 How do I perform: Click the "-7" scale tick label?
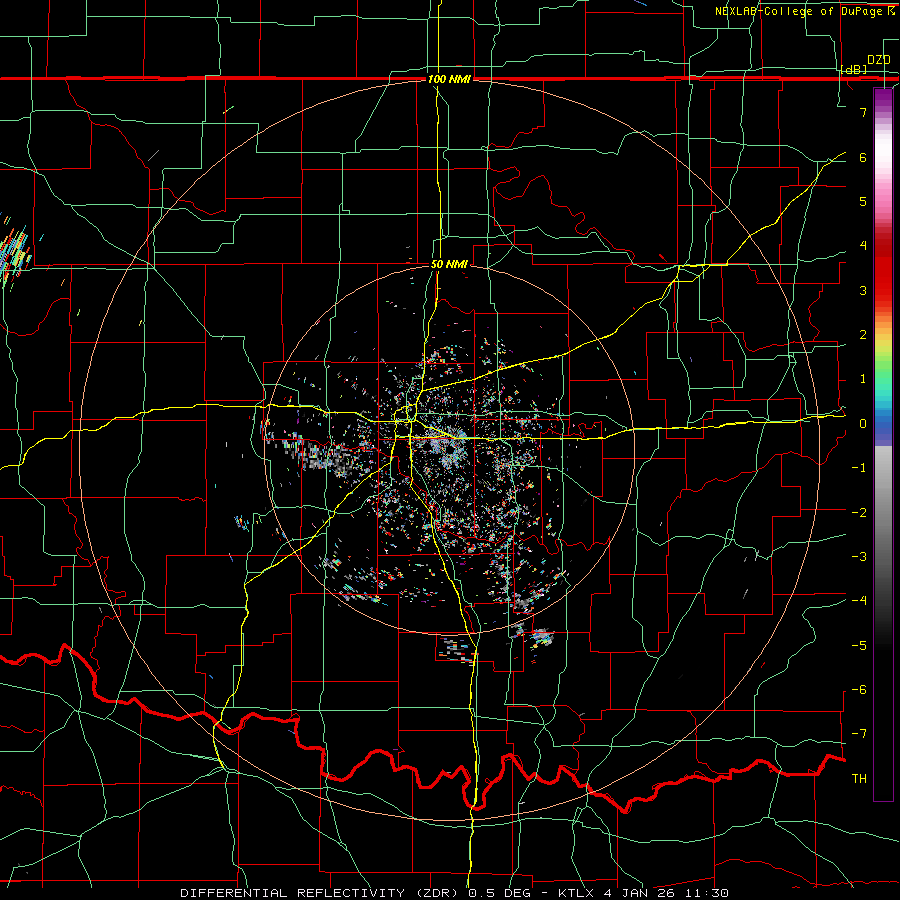pyautogui.click(x=859, y=734)
